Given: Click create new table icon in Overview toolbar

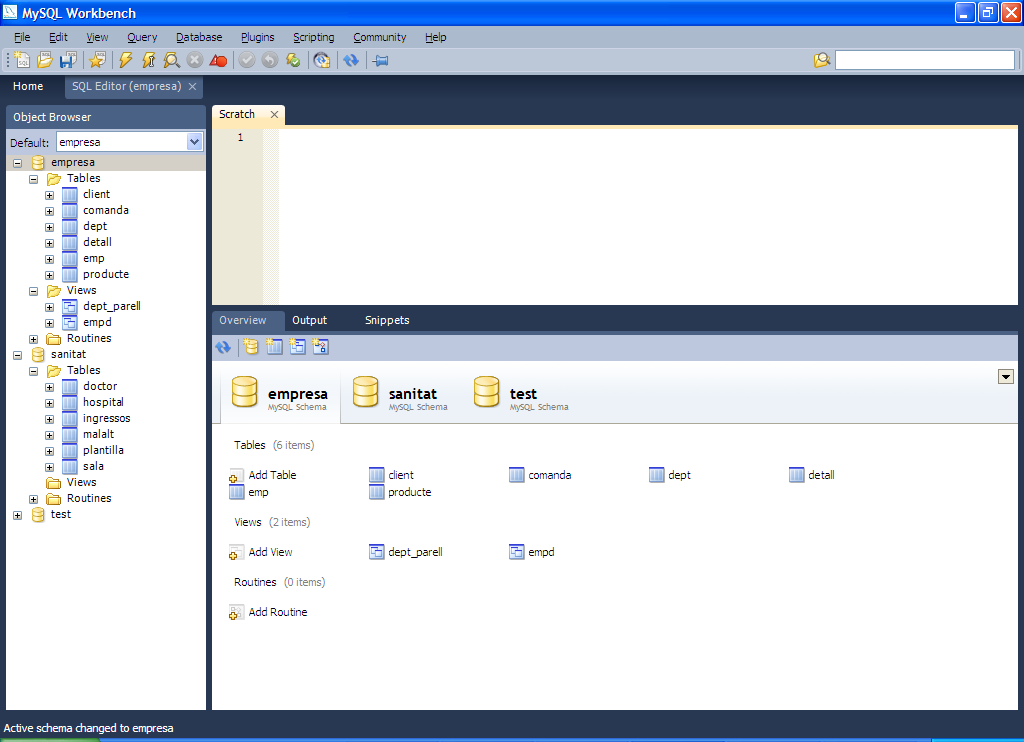Looking at the screenshot, I should point(274,347).
